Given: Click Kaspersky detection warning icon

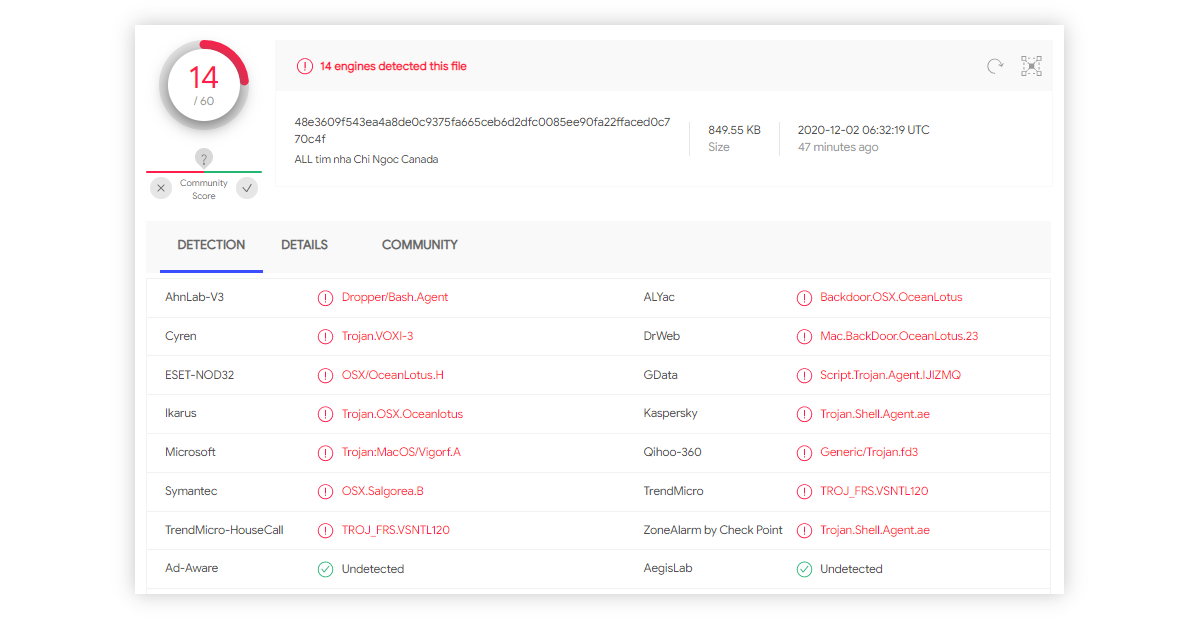Looking at the screenshot, I should tap(804, 414).
